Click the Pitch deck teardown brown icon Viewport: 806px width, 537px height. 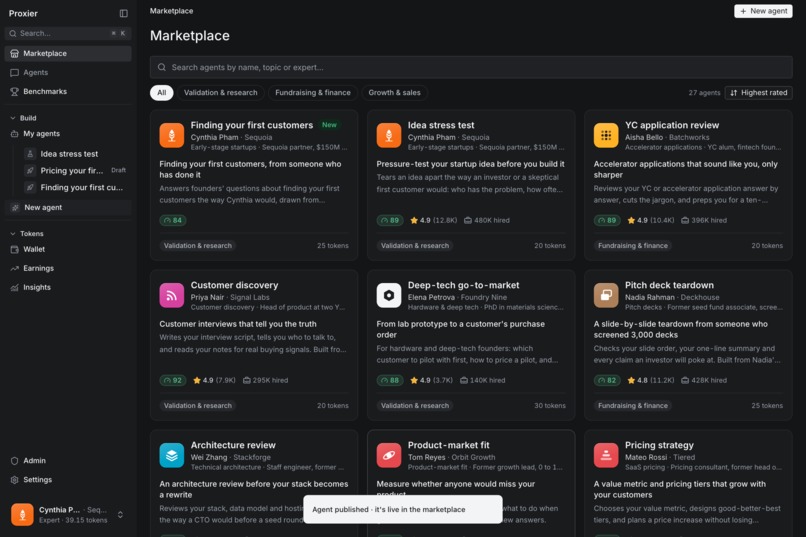pos(606,295)
